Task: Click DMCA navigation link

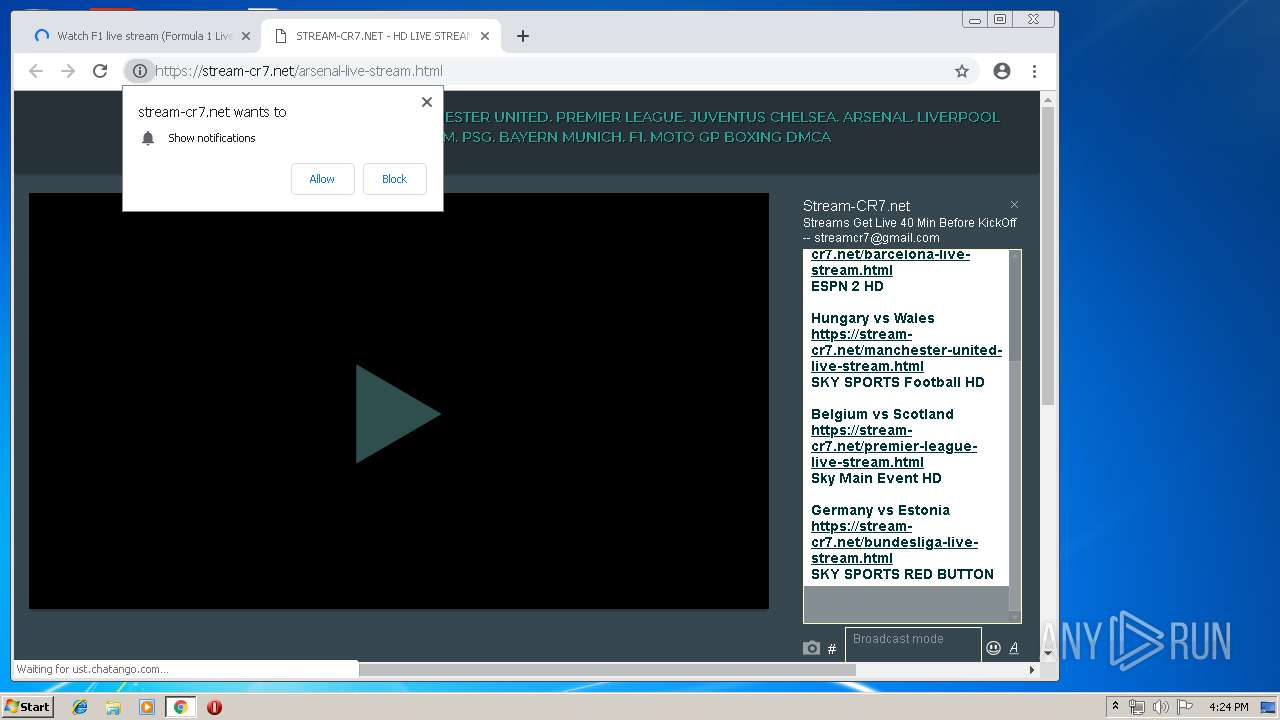Action: (x=808, y=137)
